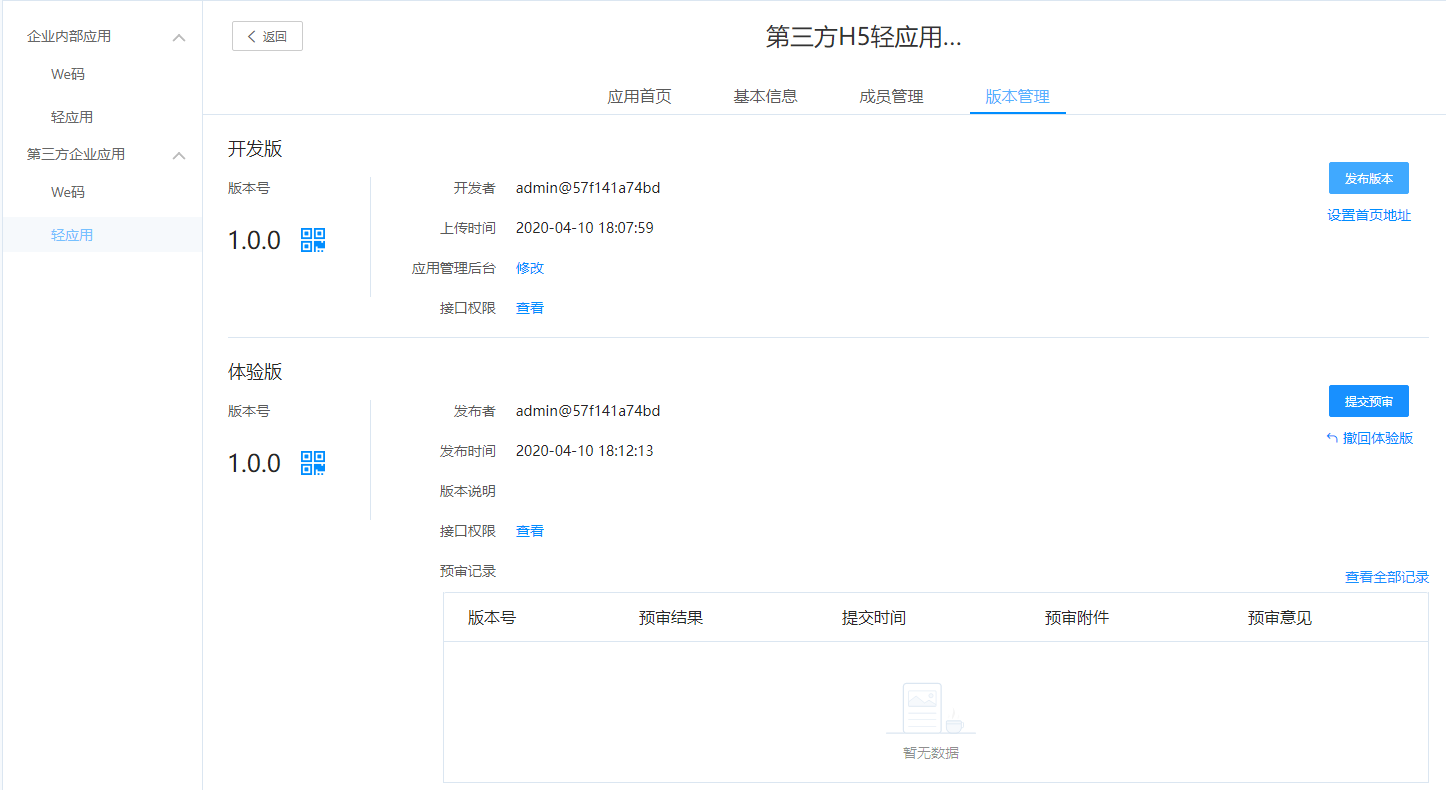Click the 撤回体验版 undo arrow icon
1446x790 pixels.
1332,438
